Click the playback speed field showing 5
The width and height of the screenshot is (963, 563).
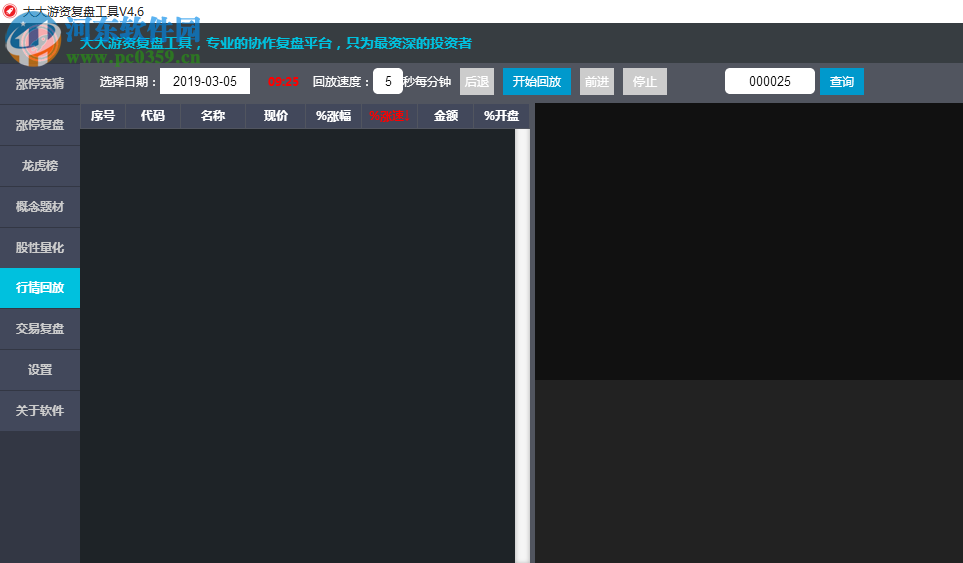point(388,81)
